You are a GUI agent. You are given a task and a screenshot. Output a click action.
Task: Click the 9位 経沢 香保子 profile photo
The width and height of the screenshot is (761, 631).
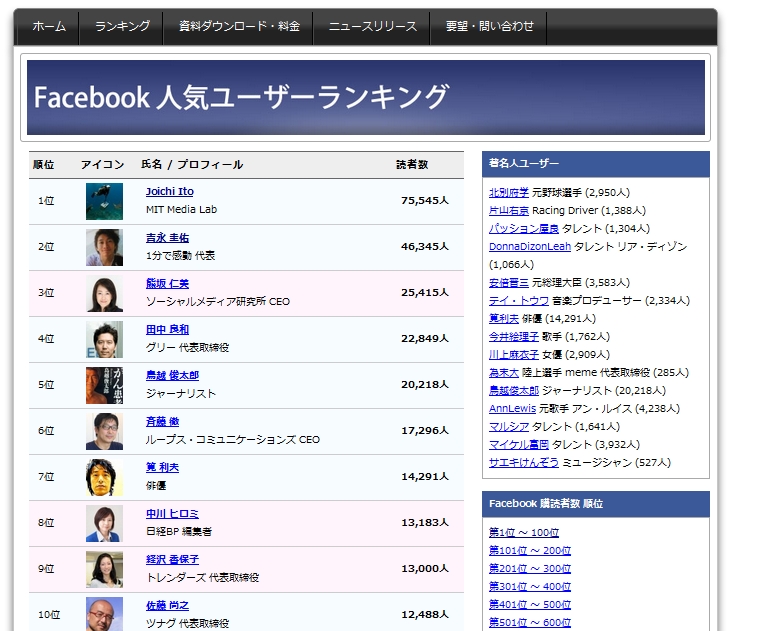(x=104, y=569)
